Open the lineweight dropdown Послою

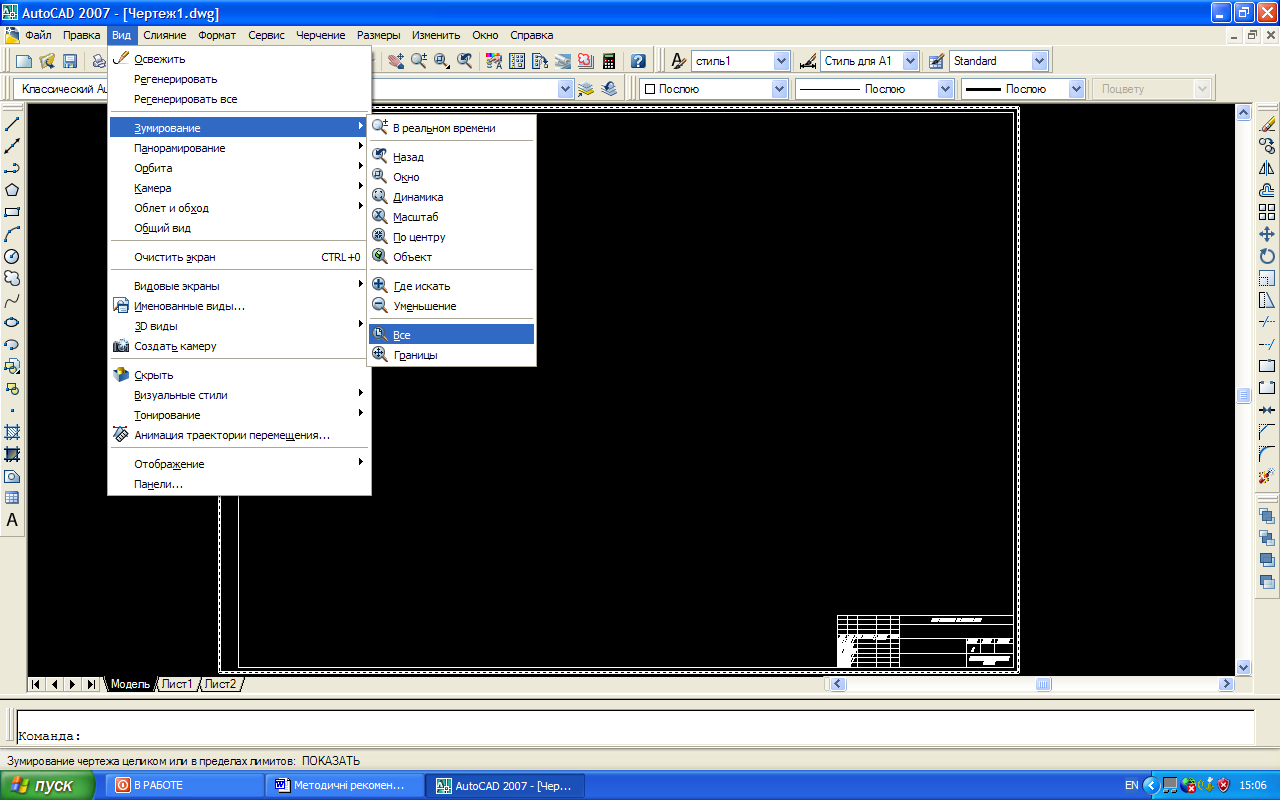(x=1023, y=89)
